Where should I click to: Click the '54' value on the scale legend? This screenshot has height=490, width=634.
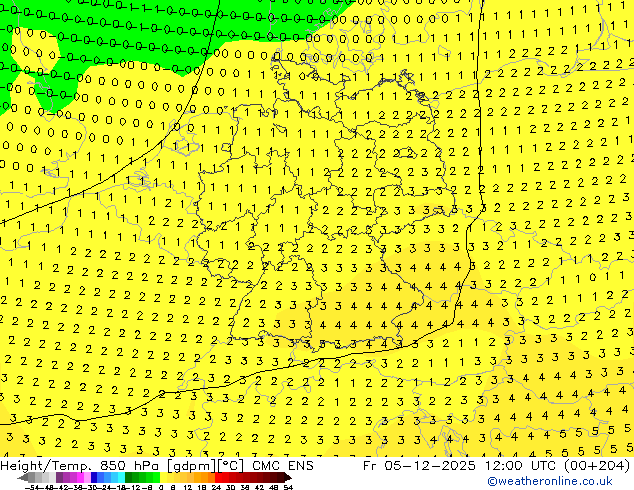[288, 488]
